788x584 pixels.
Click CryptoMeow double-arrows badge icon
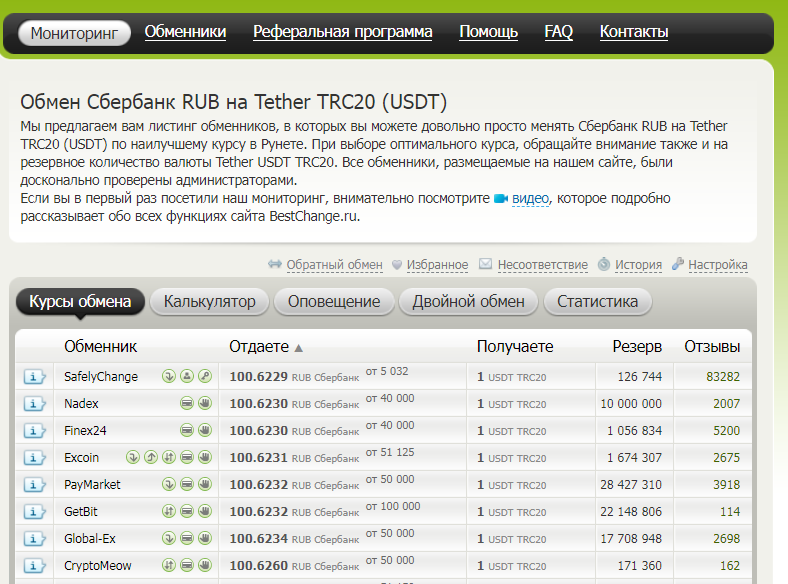point(169,565)
